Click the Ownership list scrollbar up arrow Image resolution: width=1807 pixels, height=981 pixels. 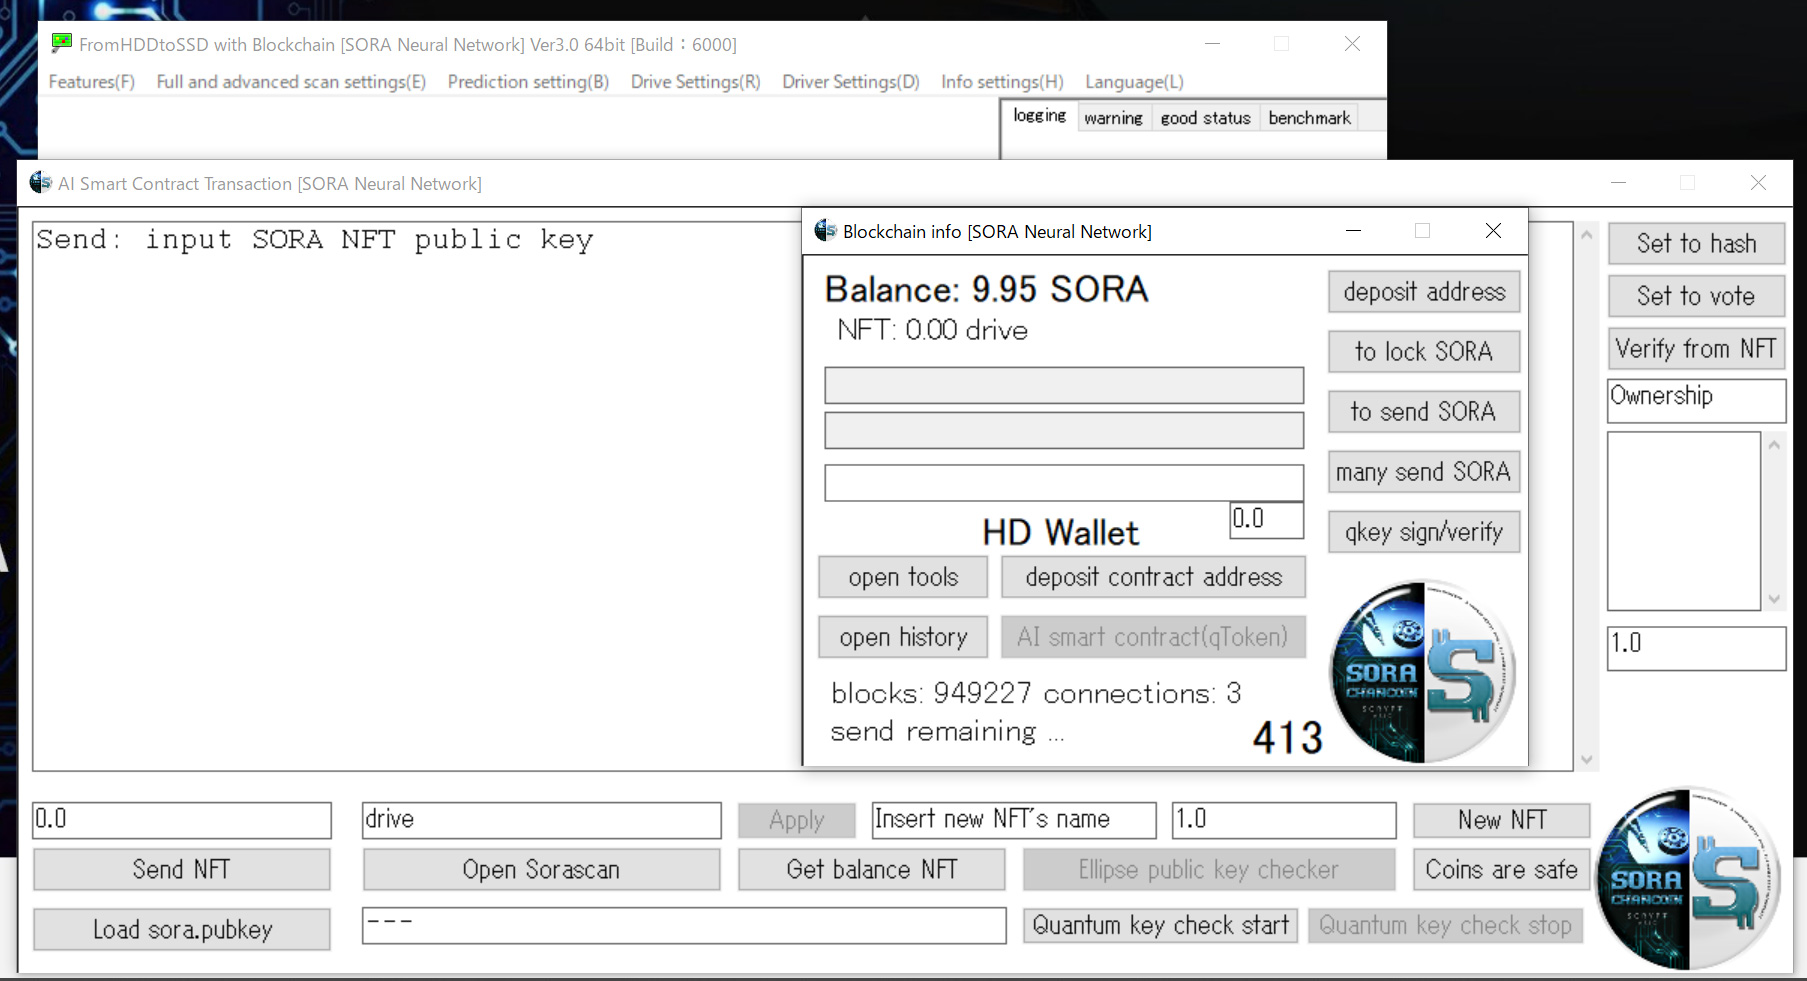[1774, 444]
